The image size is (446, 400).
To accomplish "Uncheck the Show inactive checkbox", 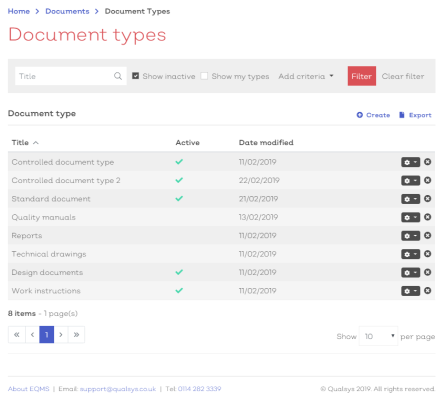I will (x=135, y=76).
